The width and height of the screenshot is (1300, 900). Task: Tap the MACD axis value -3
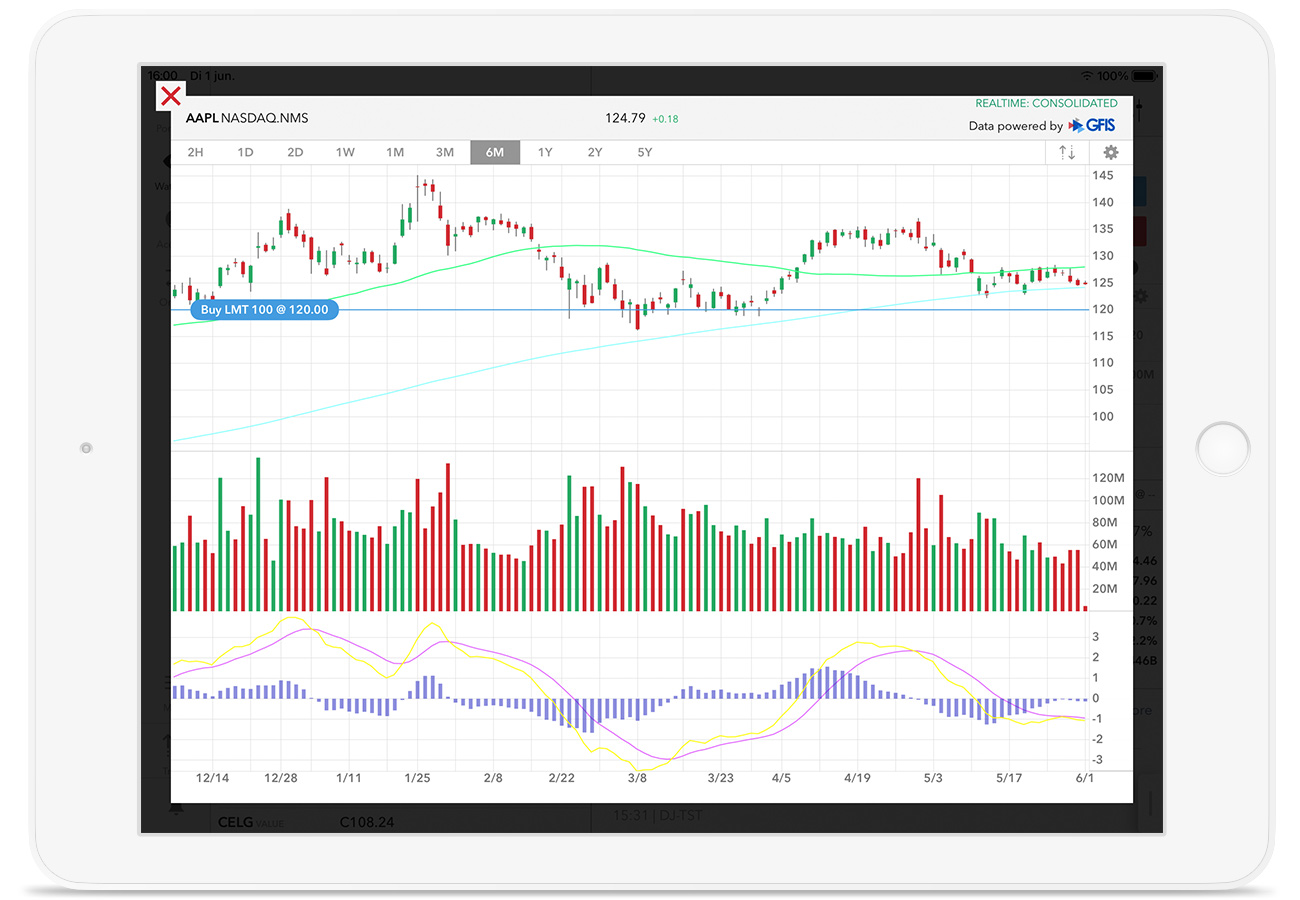[1096, 760]
